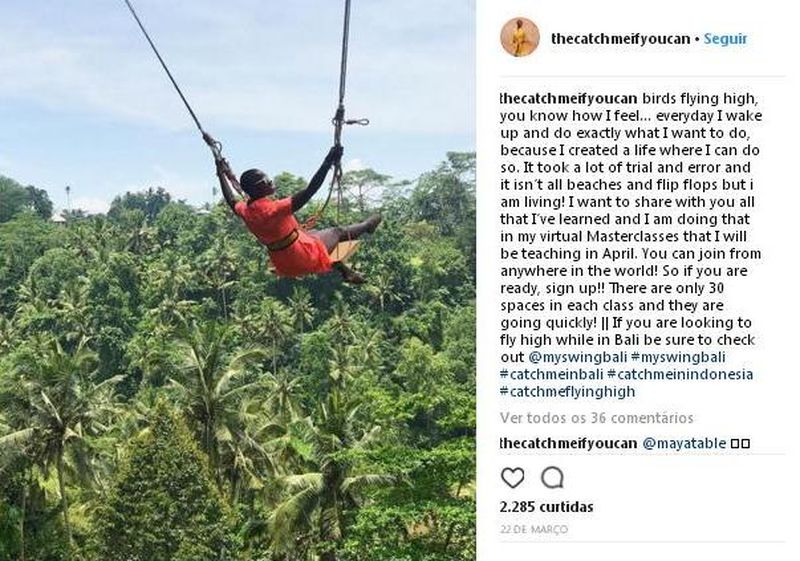View the 2.285 curtidas likes list

click(546, 507)
